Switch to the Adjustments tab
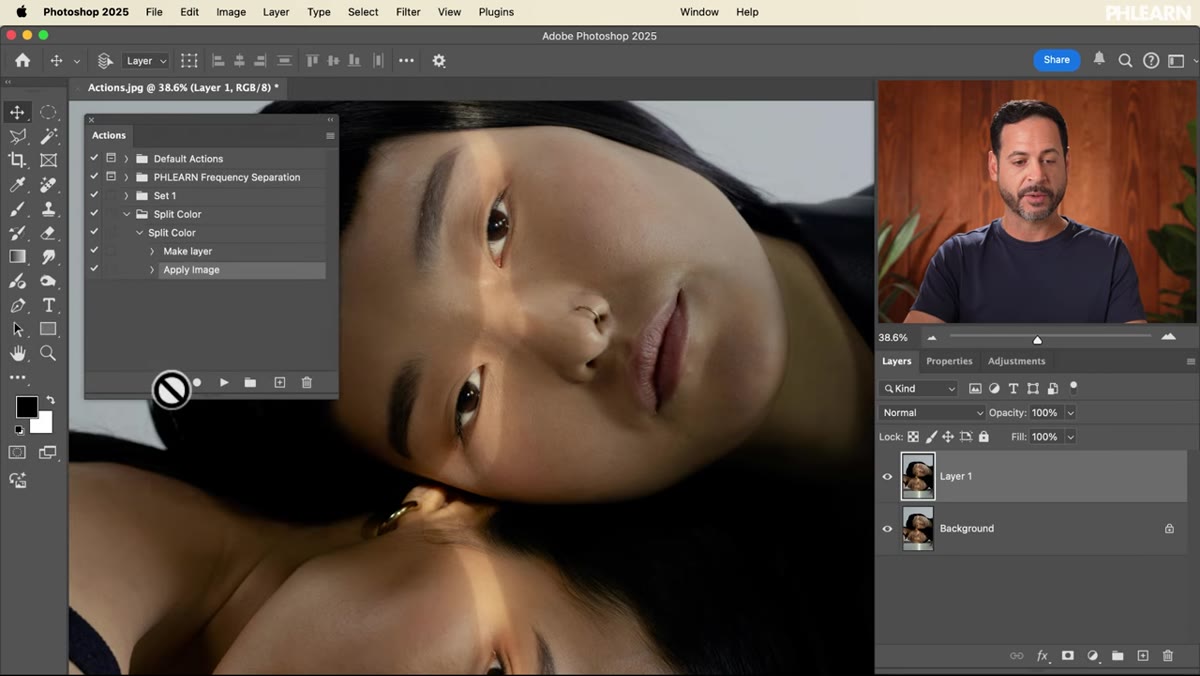 point(1016,361)
